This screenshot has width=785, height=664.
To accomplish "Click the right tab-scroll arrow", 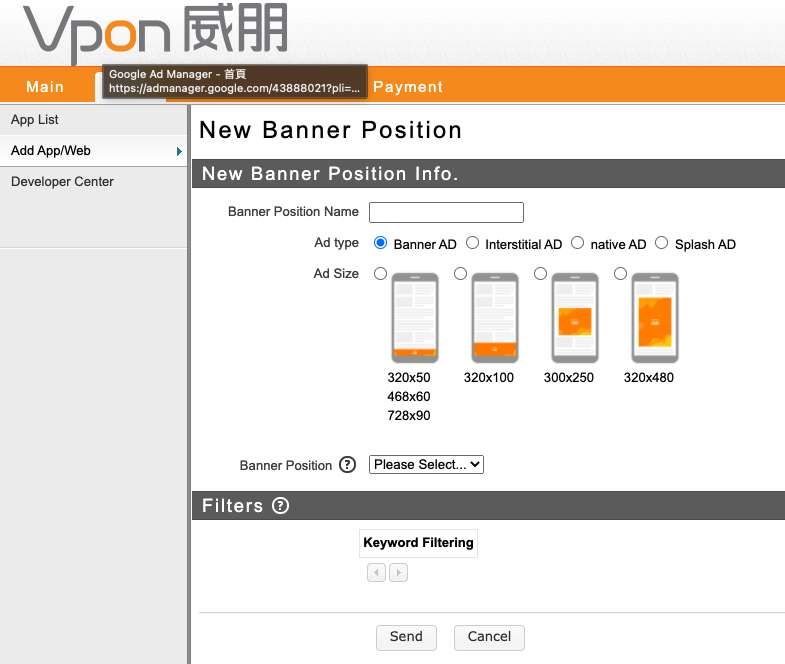I will coord(399,572).
